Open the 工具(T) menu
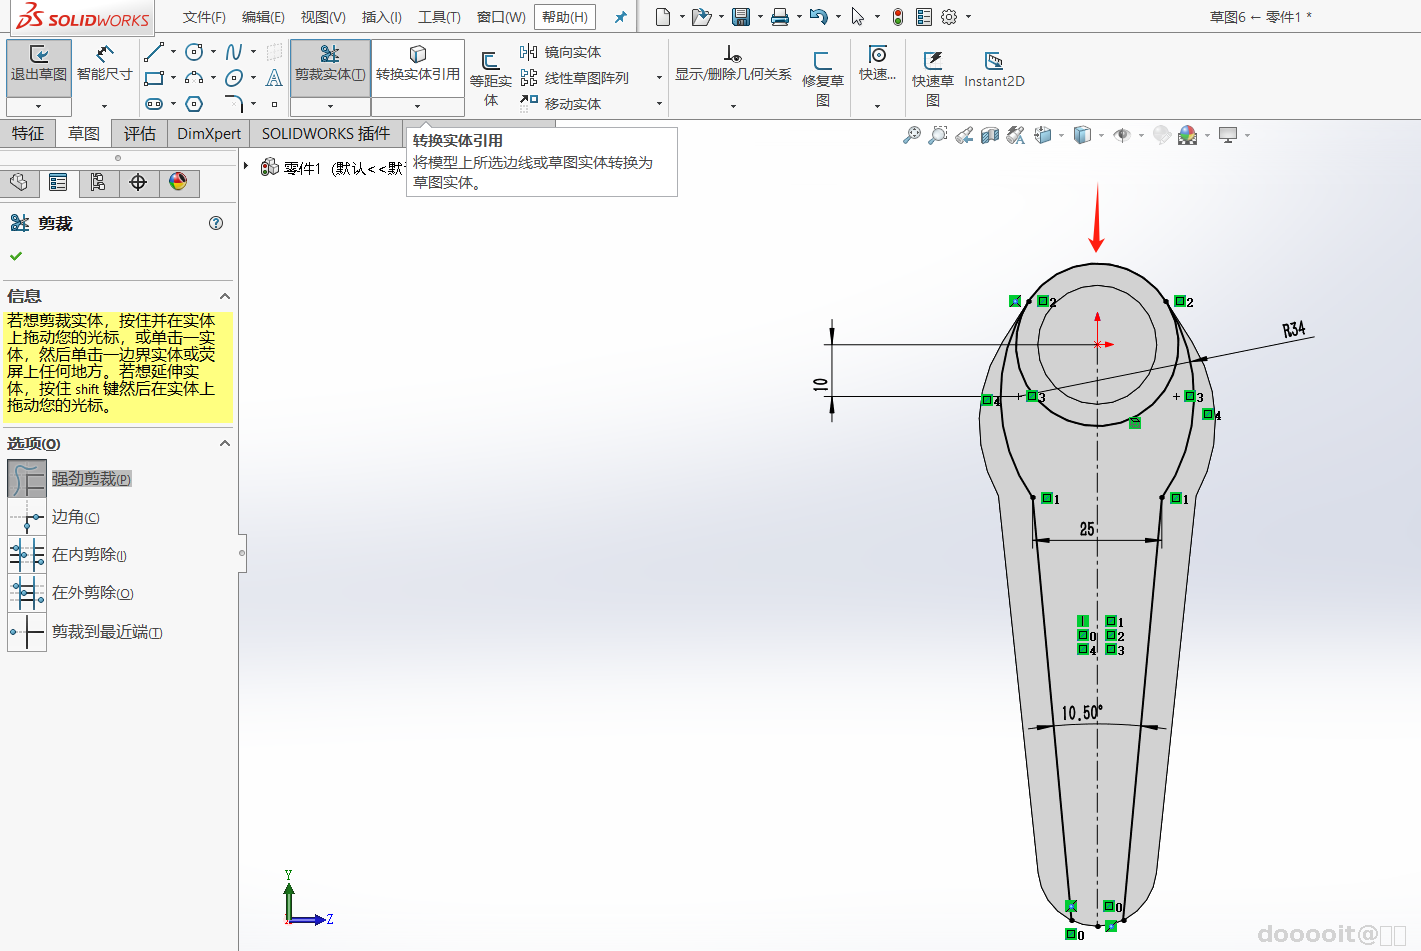Image resolution: width=1421 pixels, height=951 pixels. (x=439, y=17)
